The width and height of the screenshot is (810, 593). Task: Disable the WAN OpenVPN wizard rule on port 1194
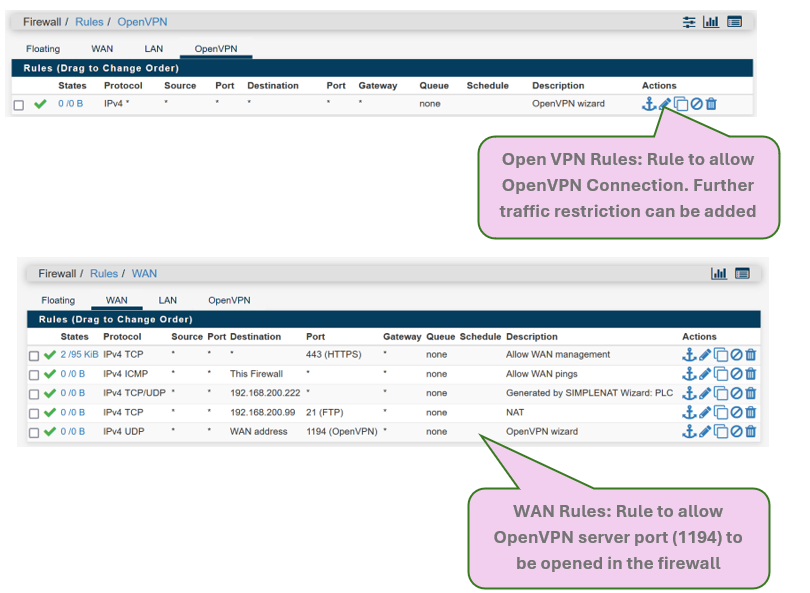tap(736, 431)
